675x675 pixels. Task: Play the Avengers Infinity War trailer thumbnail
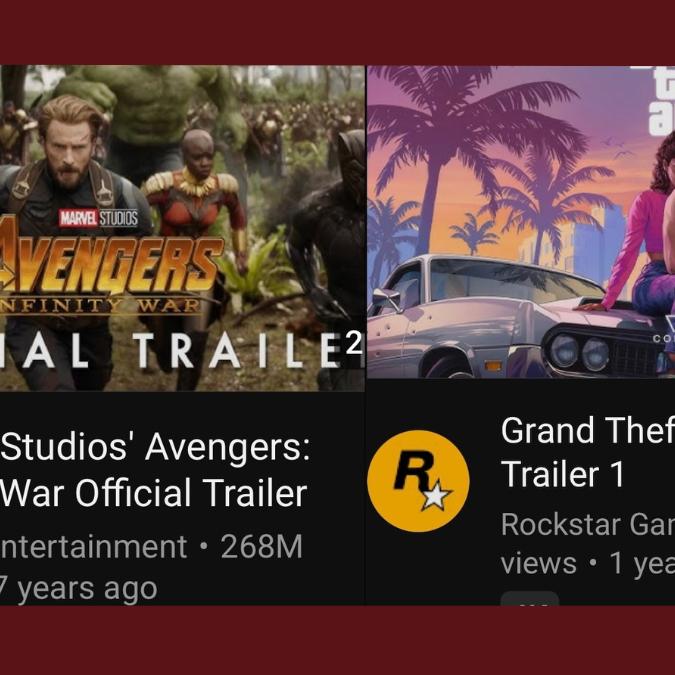tap(182, 228)
